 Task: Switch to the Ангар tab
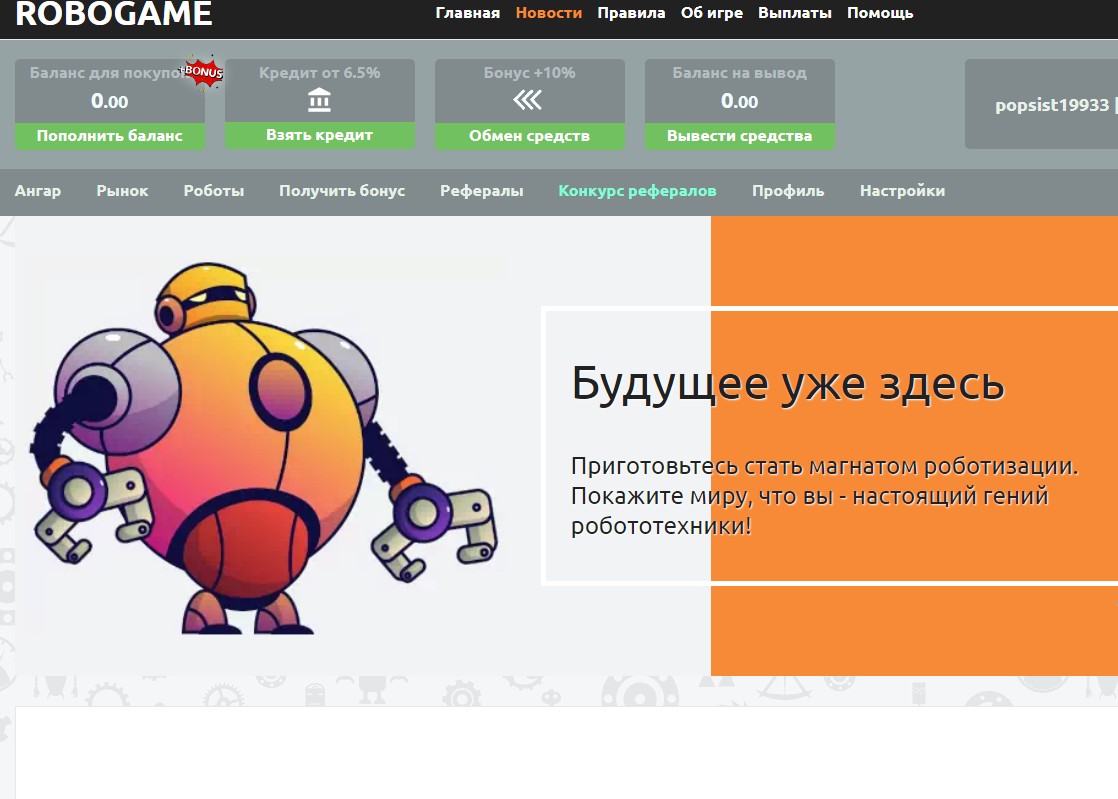[38, 190]
